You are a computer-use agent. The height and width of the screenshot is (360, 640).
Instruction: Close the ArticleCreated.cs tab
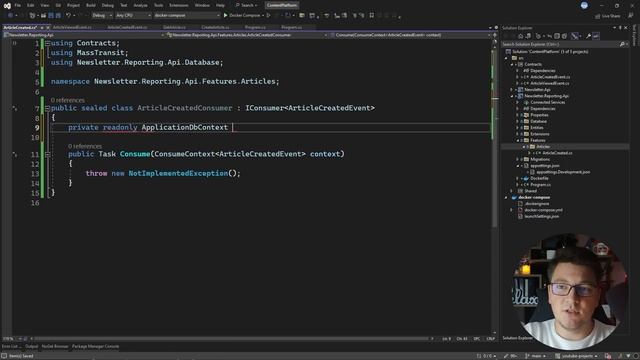pyautogui.click(x=48, y=27)
